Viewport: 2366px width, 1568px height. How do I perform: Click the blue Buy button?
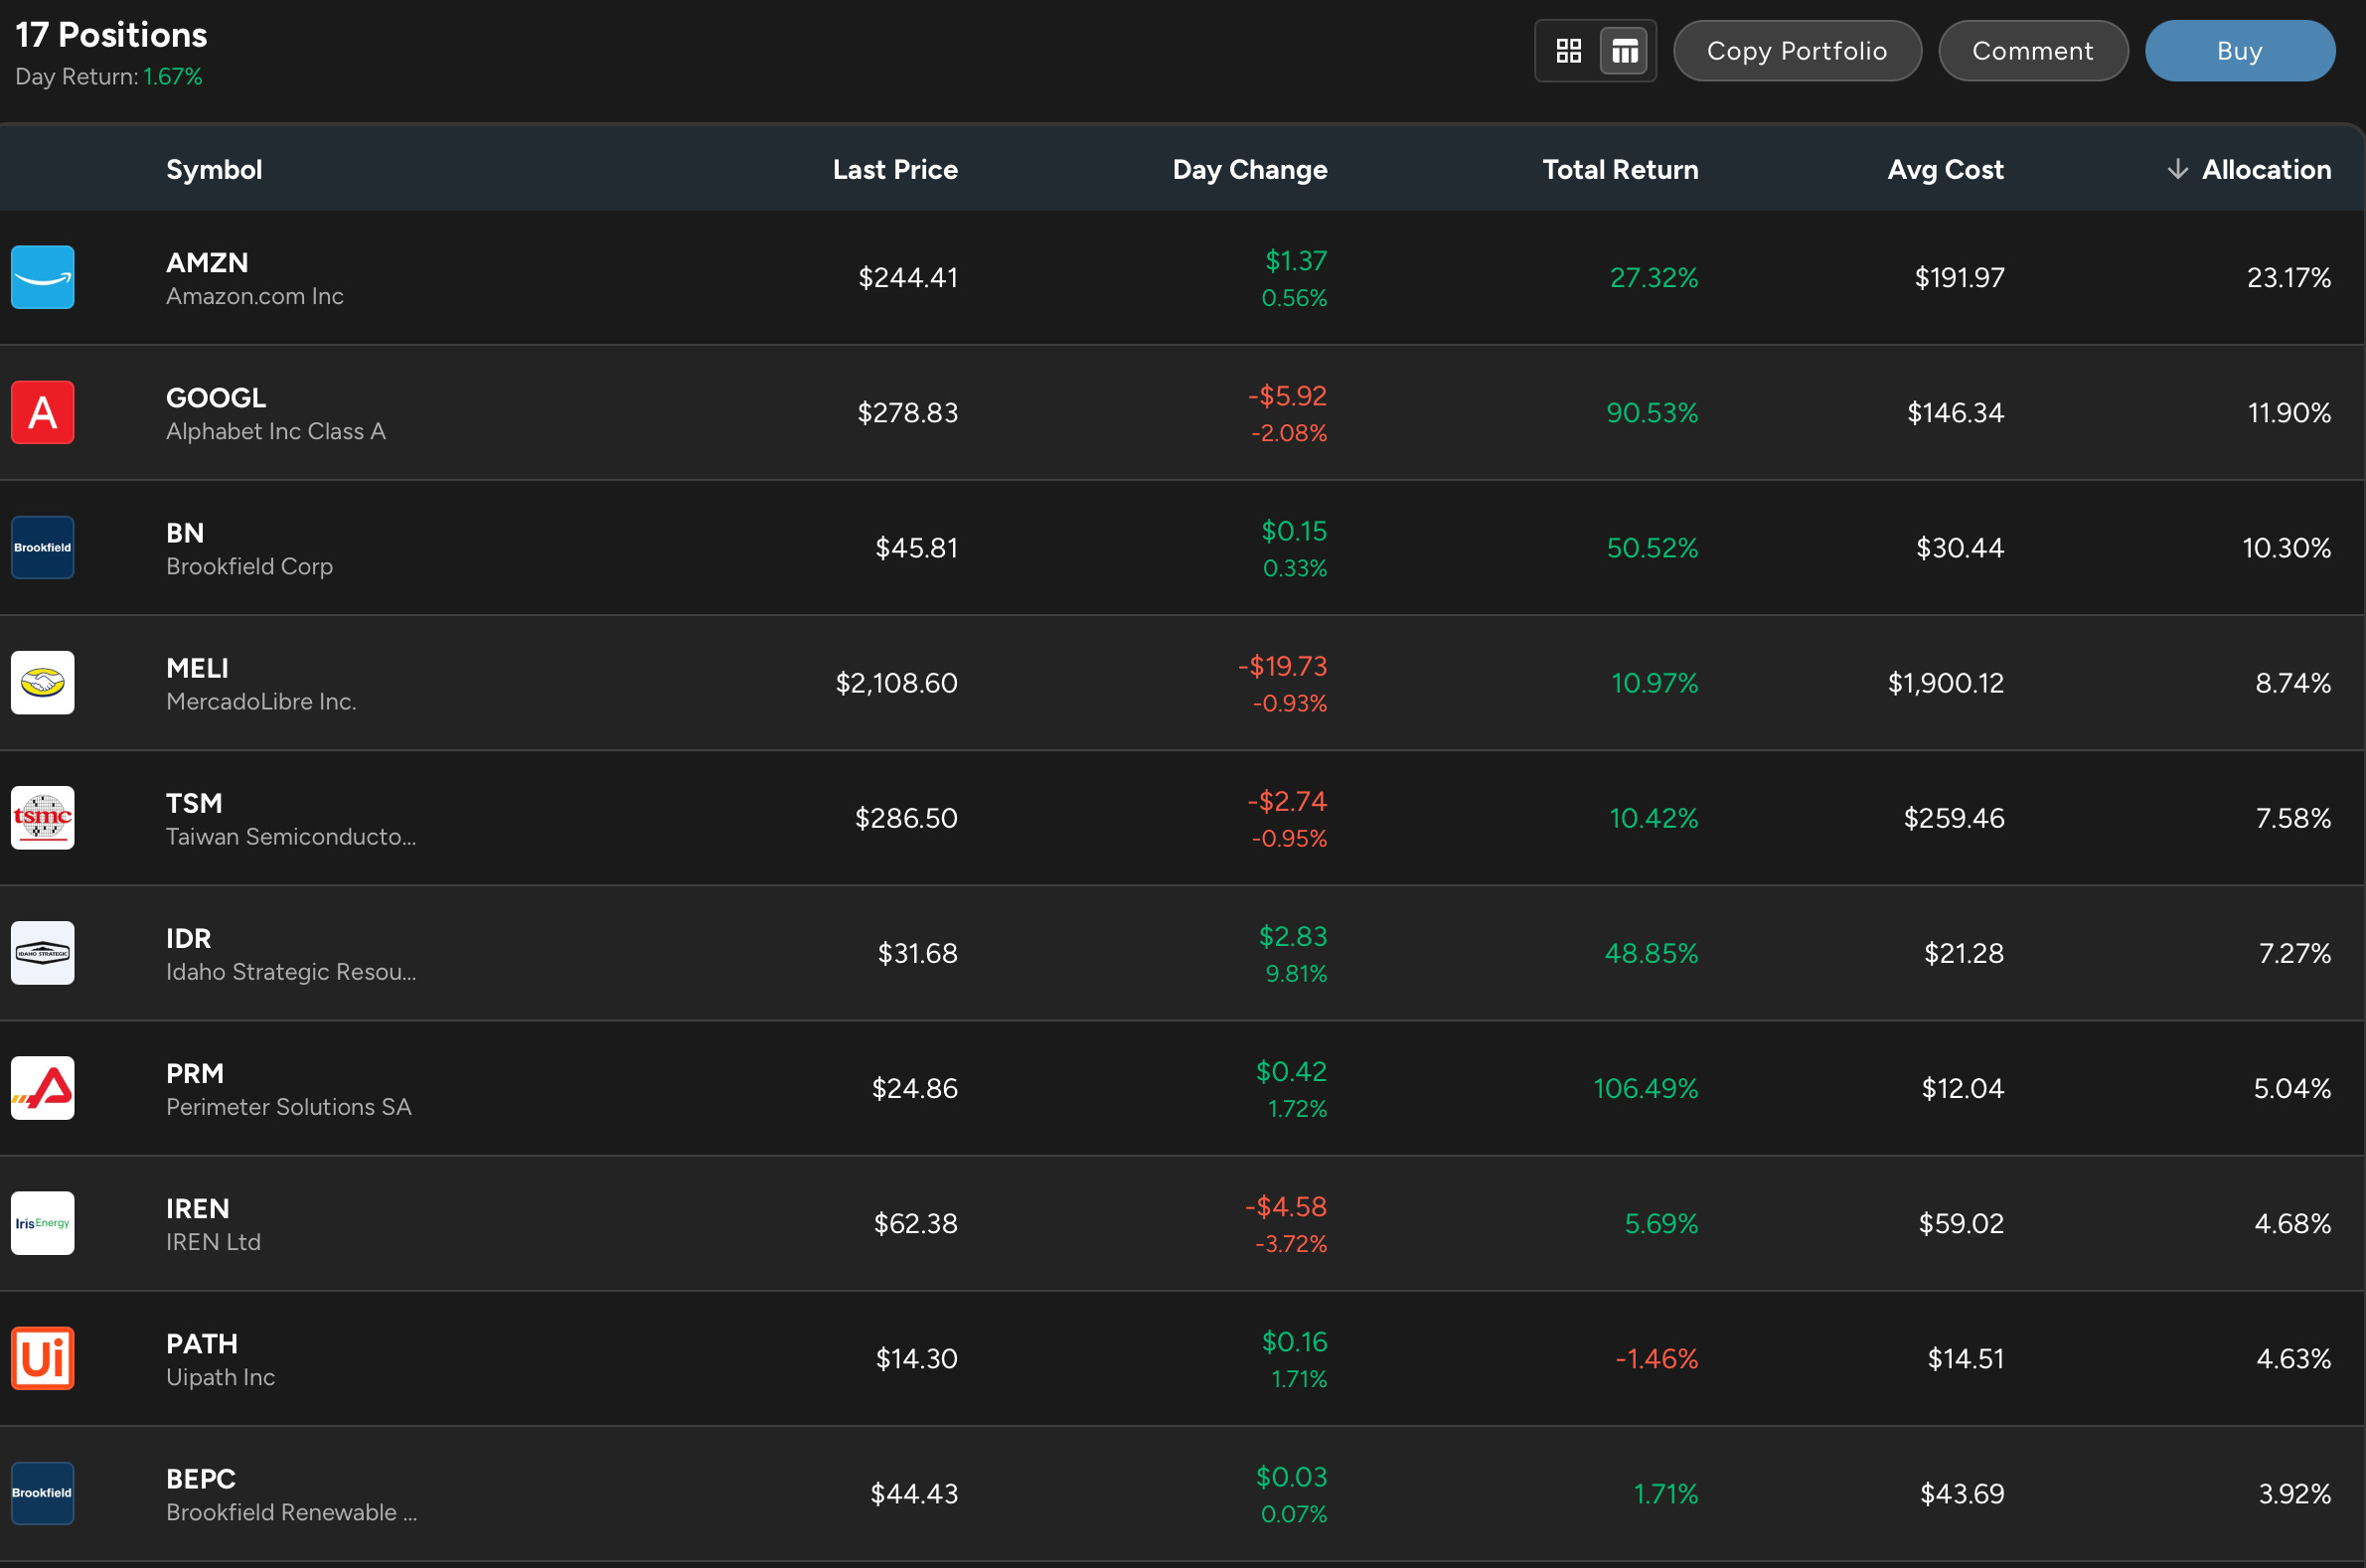[2240, 50]
